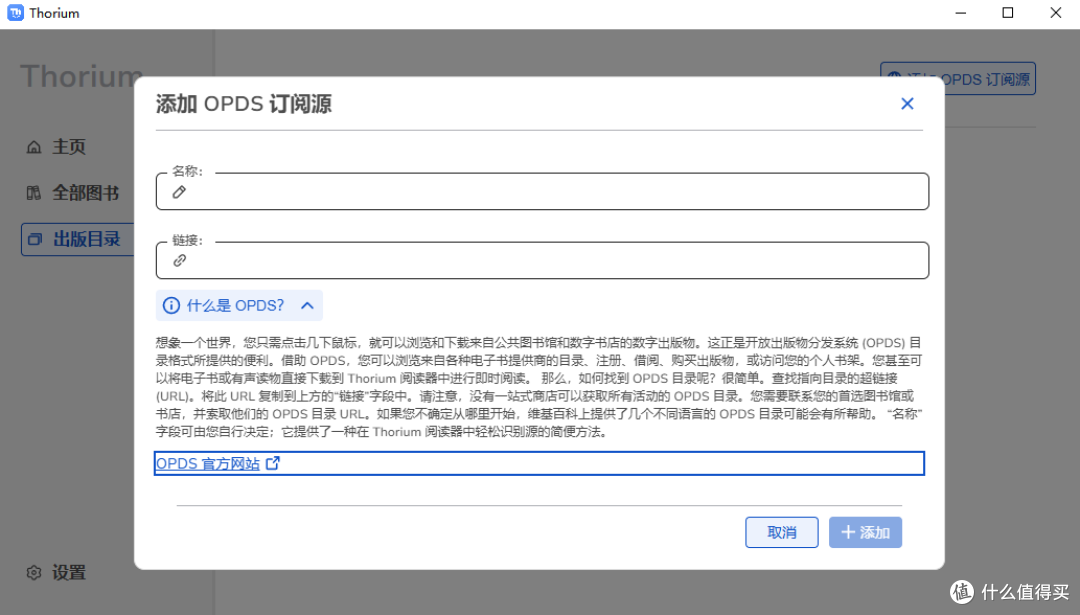Click the background 添加 OPDS 订阅源 button

[989, 79]
